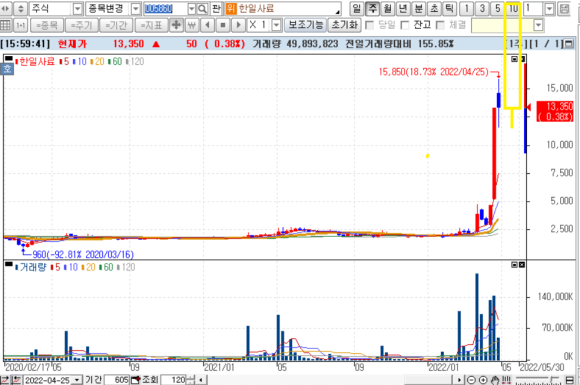
Task: Click the 1•1 chart ratio icon
Action: [x=21, y=25]
